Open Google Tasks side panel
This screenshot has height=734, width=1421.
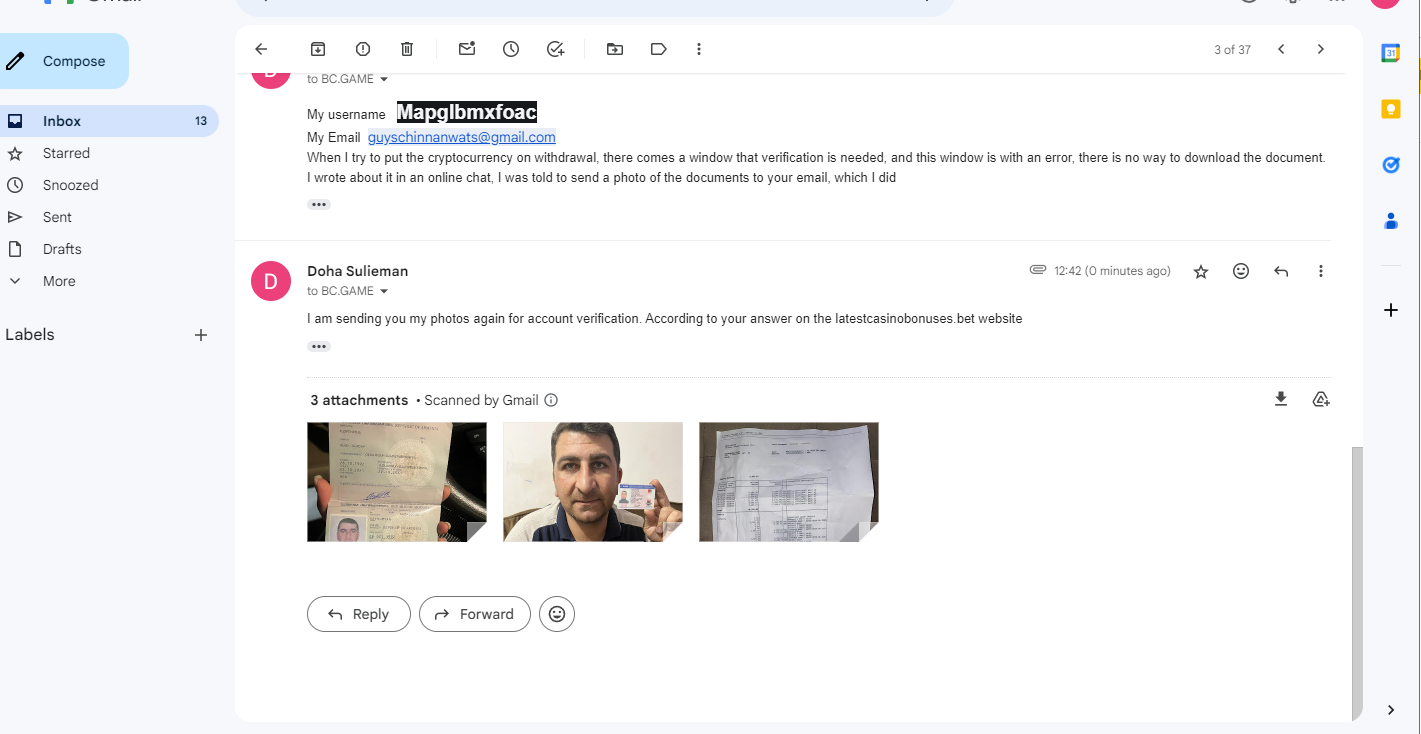[x=1390, y=165]
